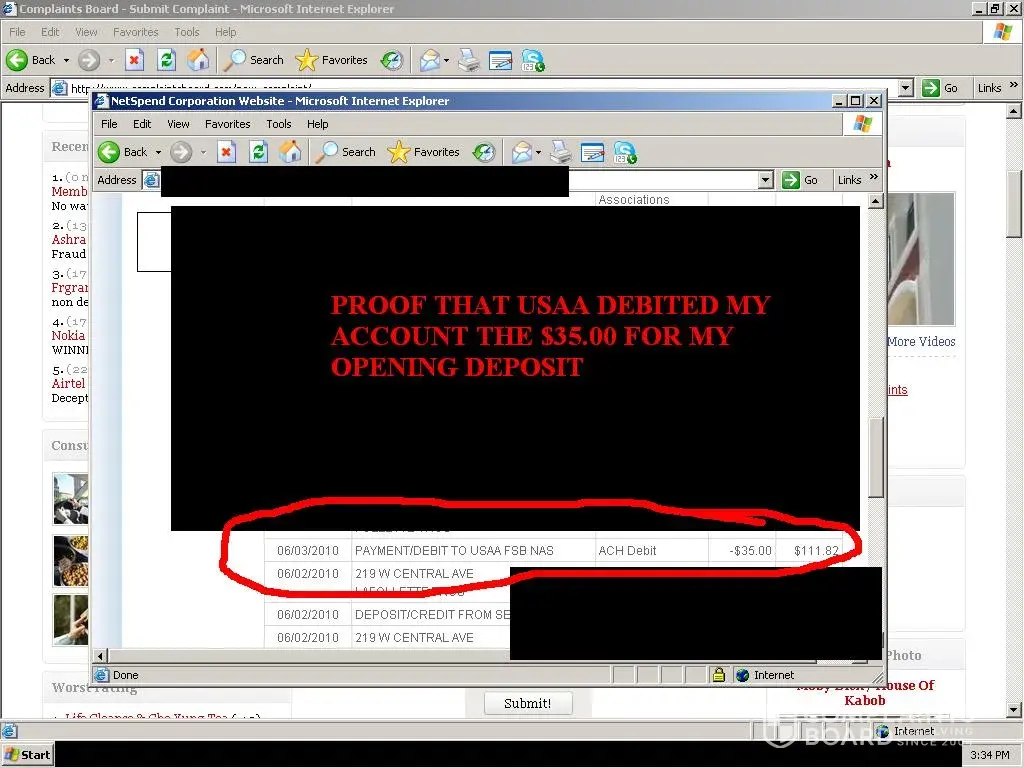
Task: Click Search in NetSpend window toolbar
Action: point(346,152)
